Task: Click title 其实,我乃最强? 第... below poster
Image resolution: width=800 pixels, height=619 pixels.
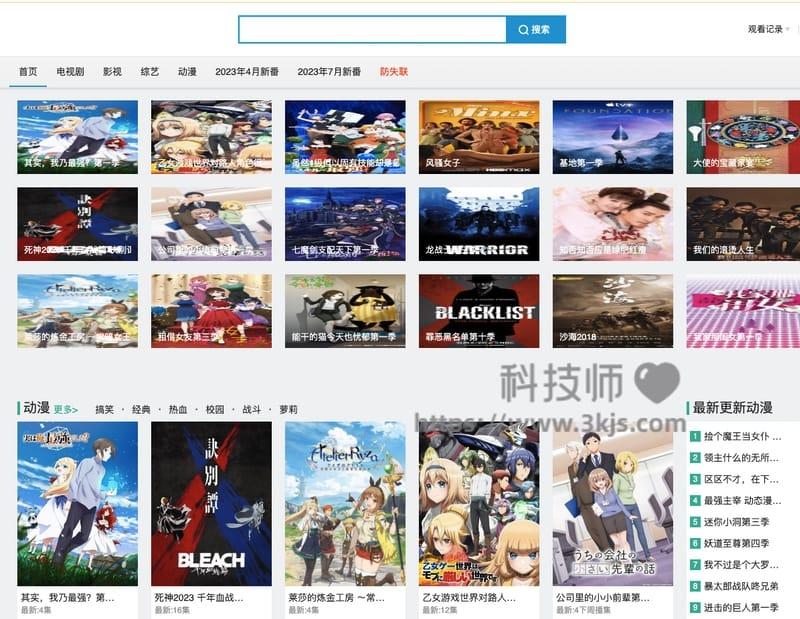Action: click(x=67, y=597)
